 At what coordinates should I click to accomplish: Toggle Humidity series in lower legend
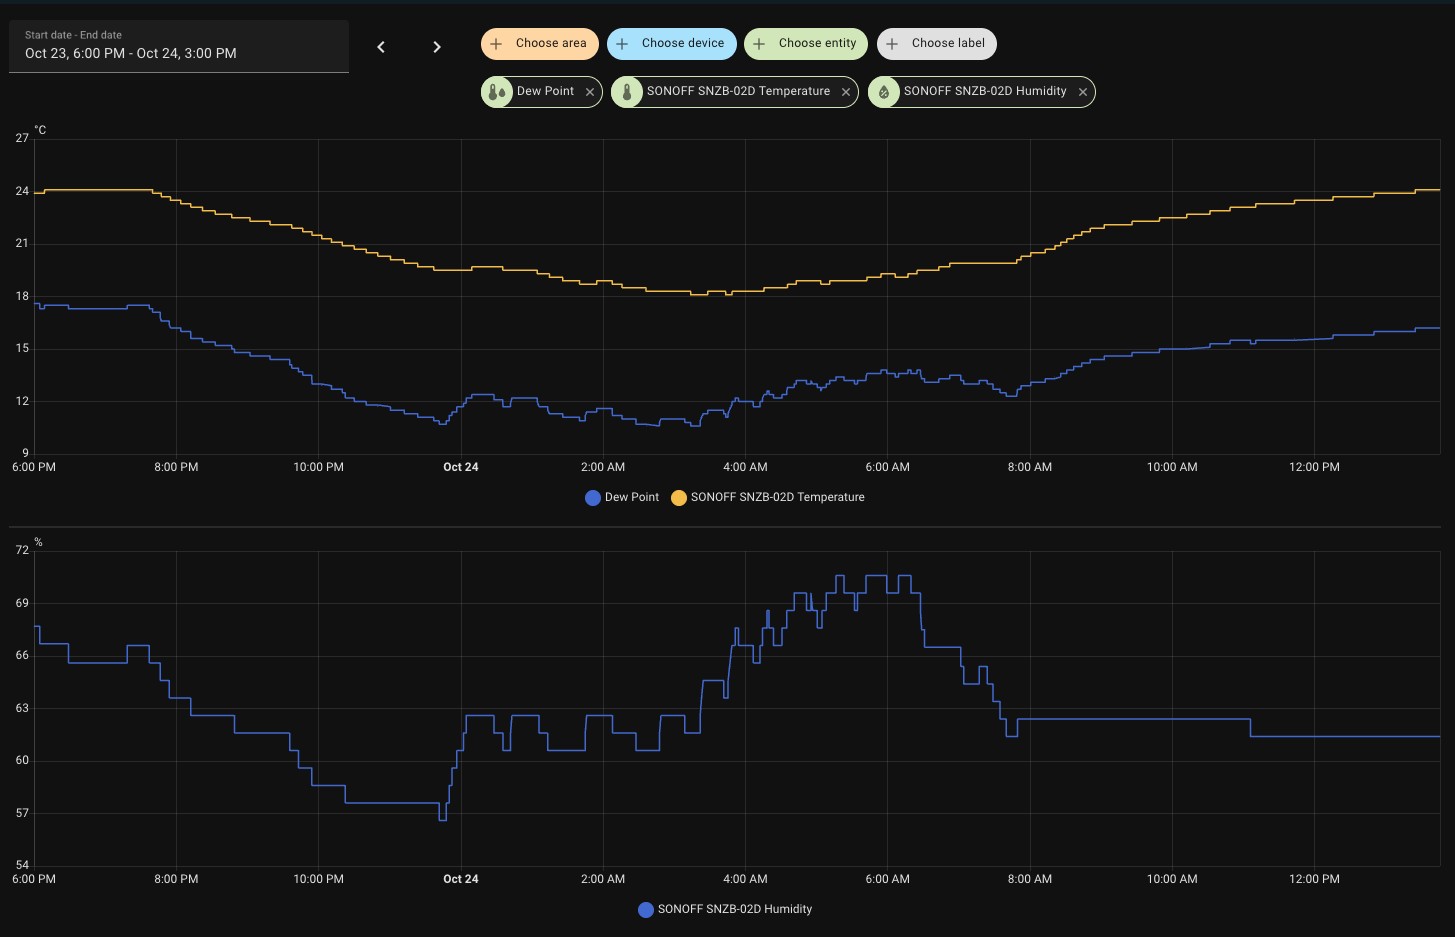[x=734, y=909]
